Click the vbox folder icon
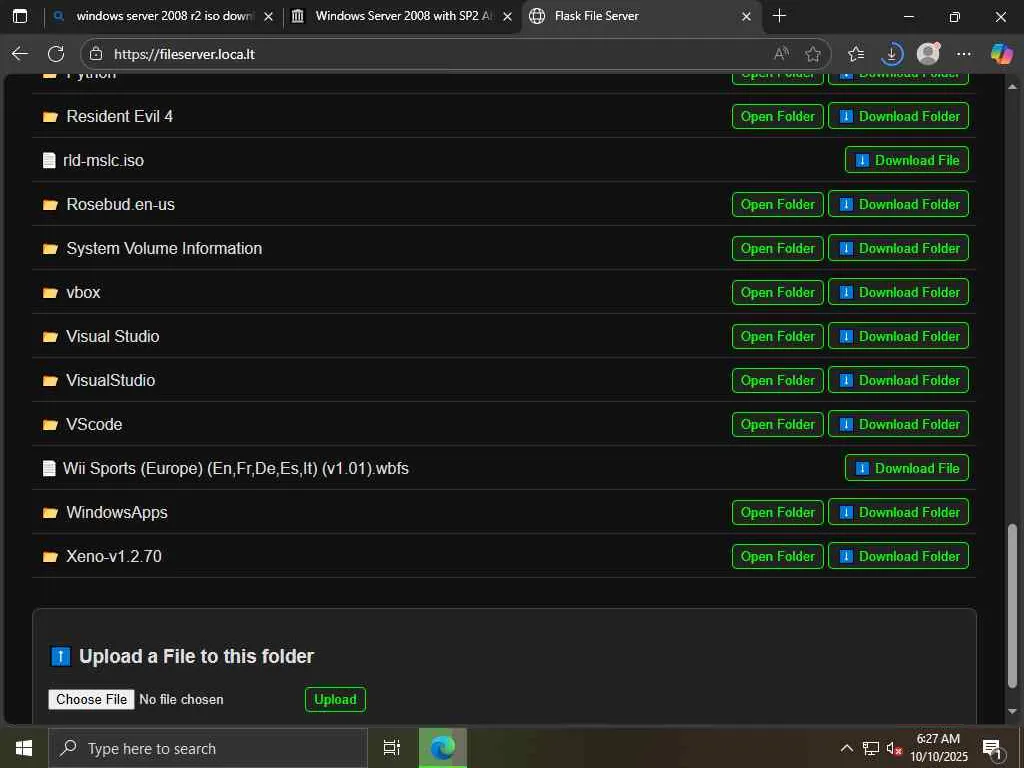 point(50,293)
